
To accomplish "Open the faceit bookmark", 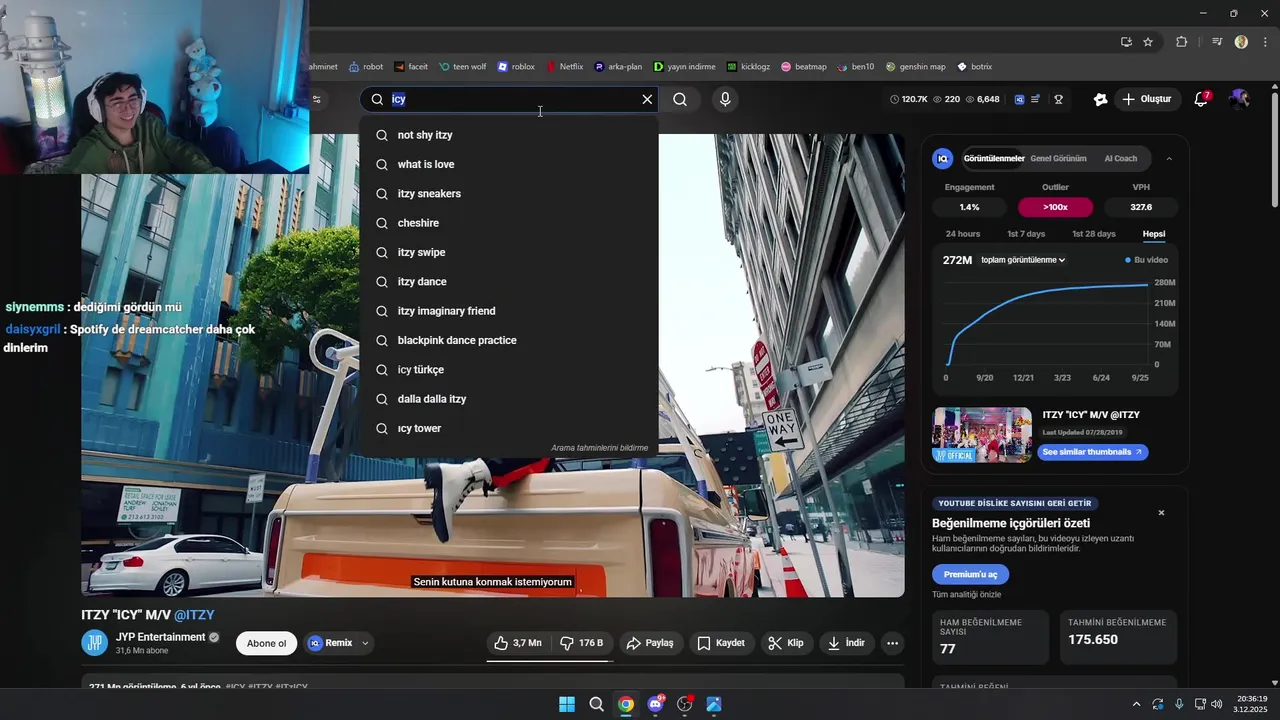I will point(411,67).
